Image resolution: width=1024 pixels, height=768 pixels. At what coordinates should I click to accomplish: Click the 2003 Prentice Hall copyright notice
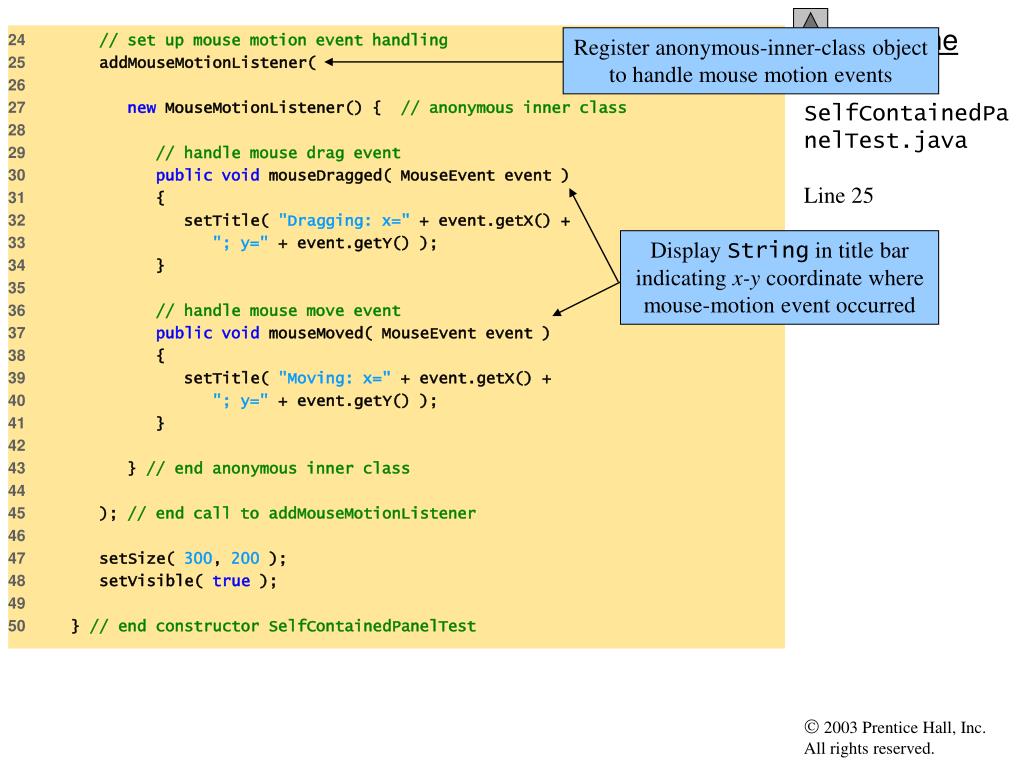pos(895,738)
